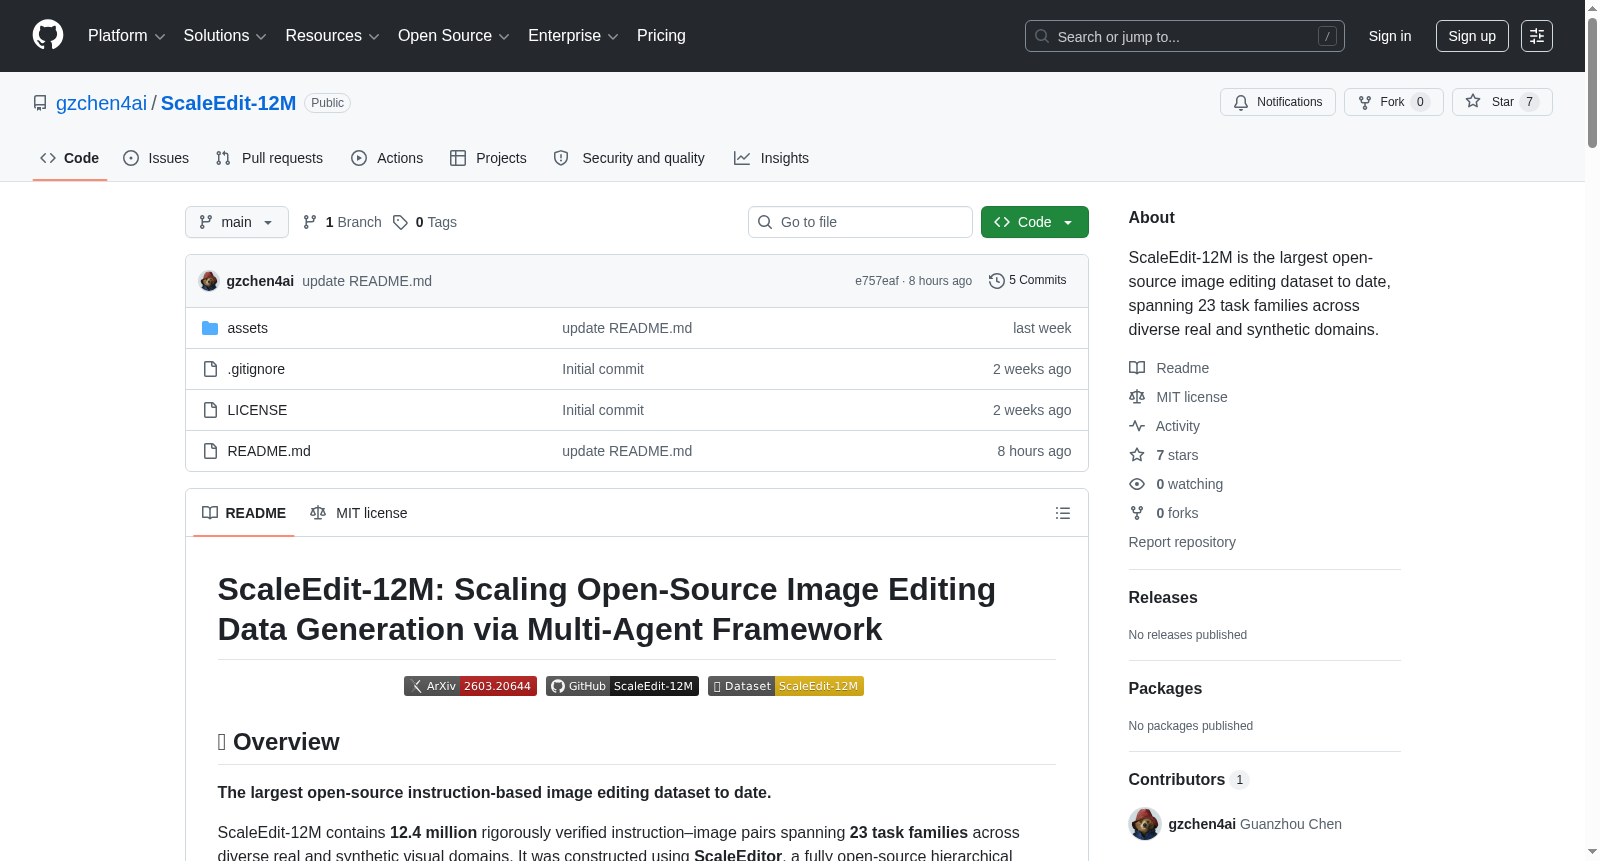Click the ArXiv 2603.20644 badge
Viewport: 1600px width, 861px height.
coord(470,686)
